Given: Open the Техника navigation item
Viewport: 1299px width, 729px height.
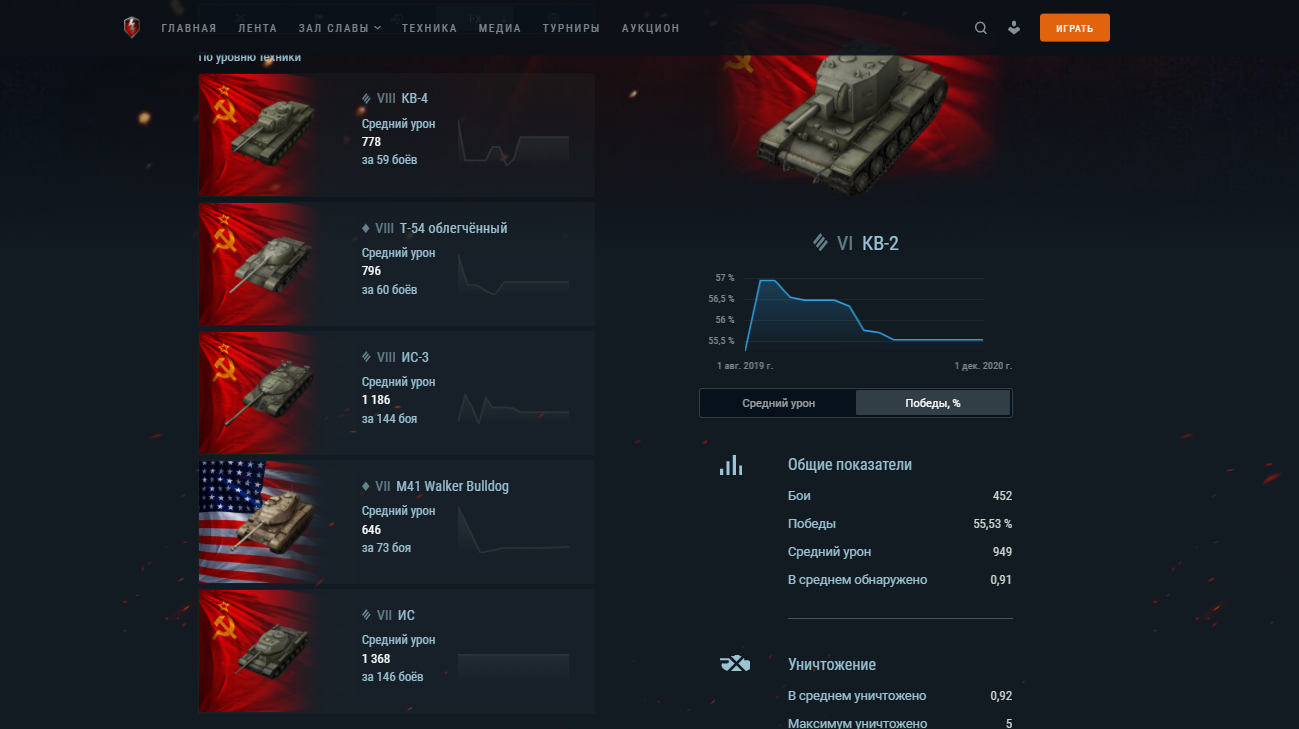Looking at the screenshot, I should [x=429, y=28].
